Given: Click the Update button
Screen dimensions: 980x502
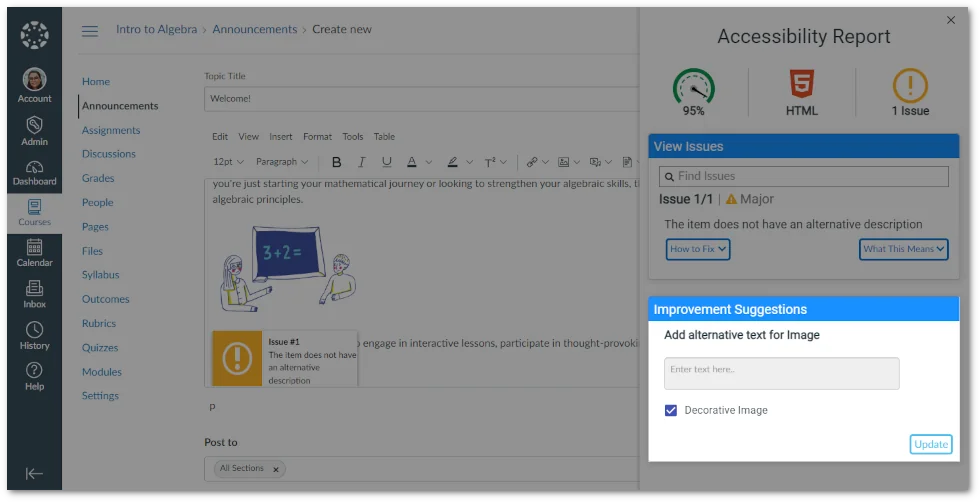Looking at the screenshot, I should 930,444.
